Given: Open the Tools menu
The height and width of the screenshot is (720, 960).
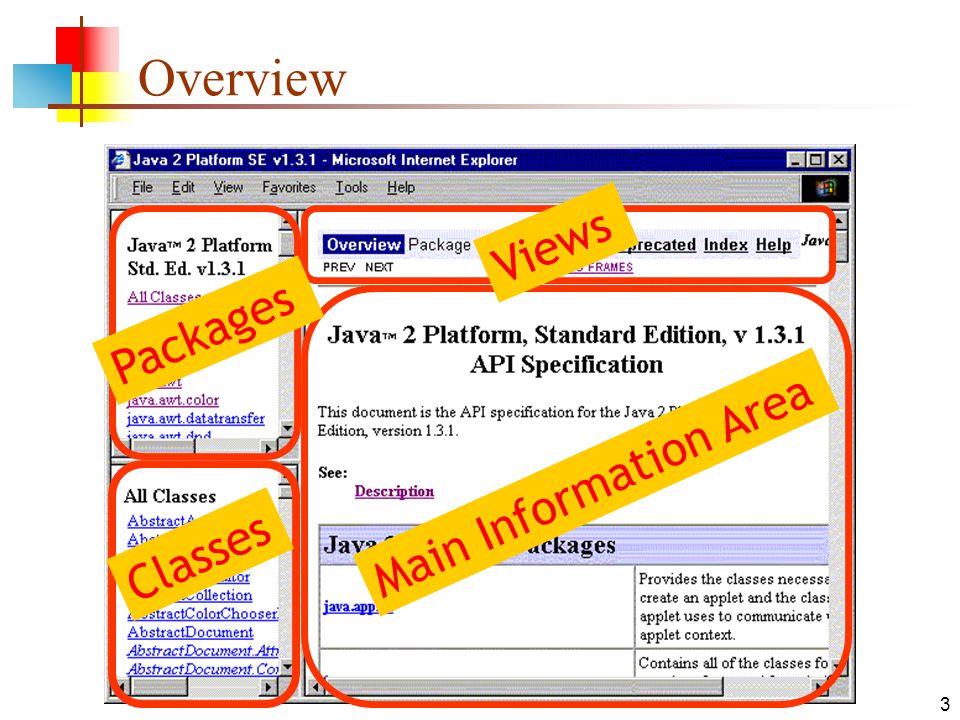Looking at the screenshot, I should pyautogui.click(x=351, y=187).
